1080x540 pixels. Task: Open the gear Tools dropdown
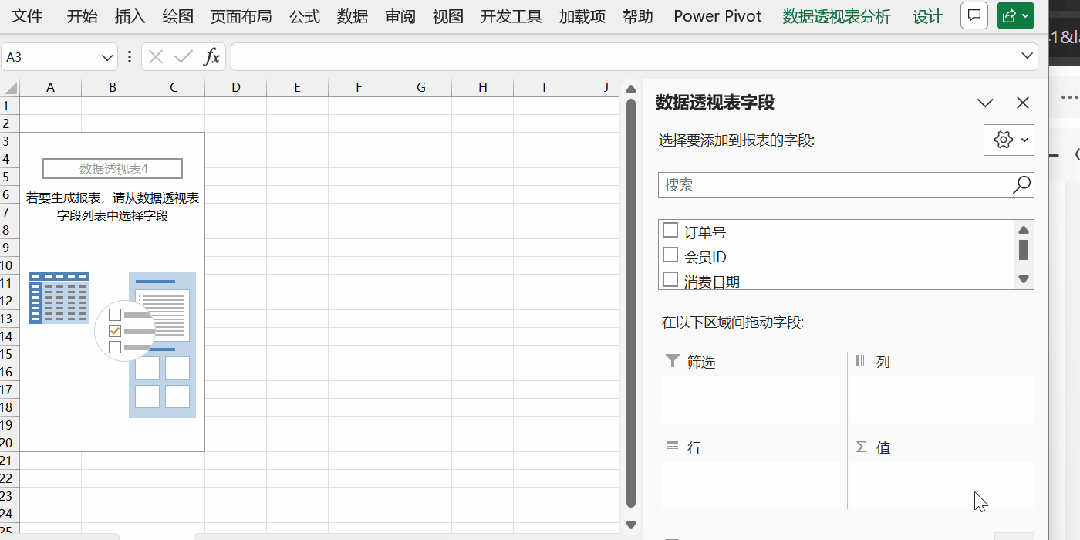click(1010, 140)
